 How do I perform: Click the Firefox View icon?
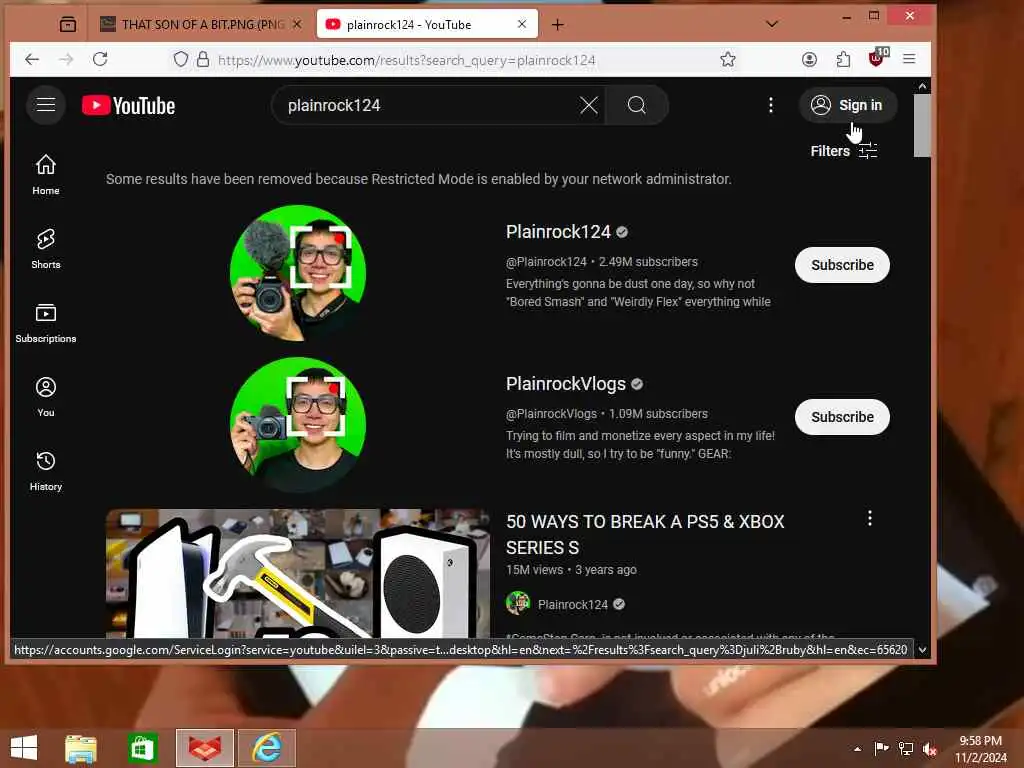pos(68,25)
